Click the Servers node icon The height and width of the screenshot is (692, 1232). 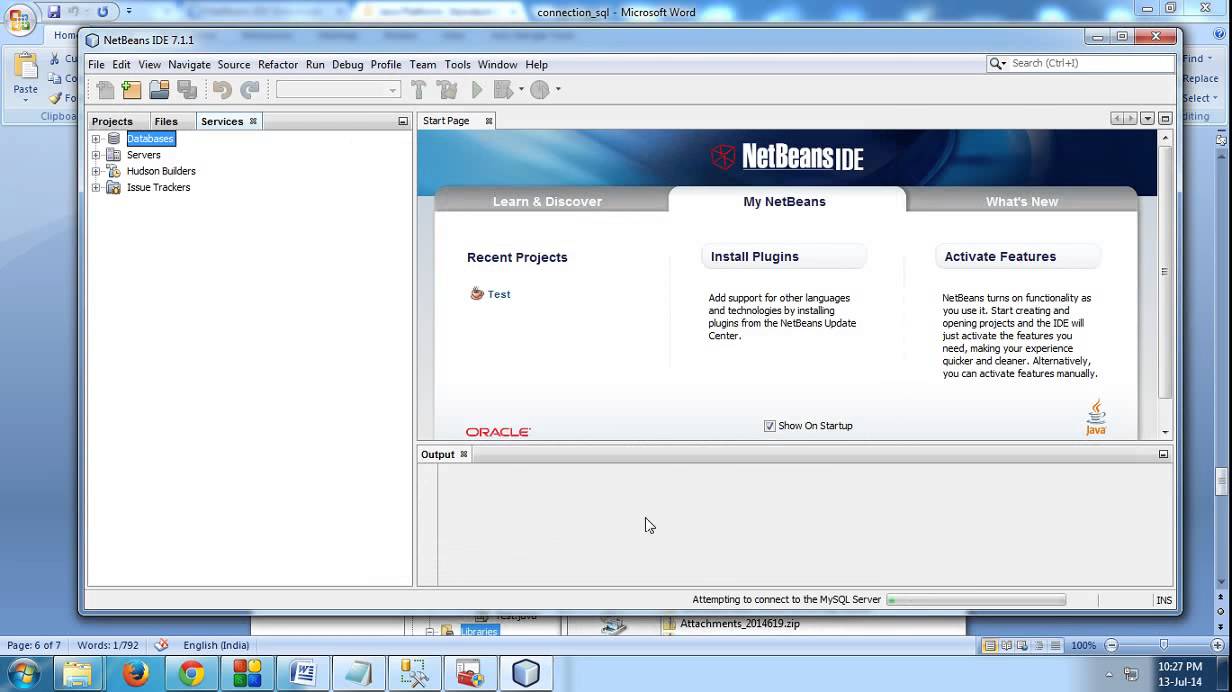click(114, 155)
